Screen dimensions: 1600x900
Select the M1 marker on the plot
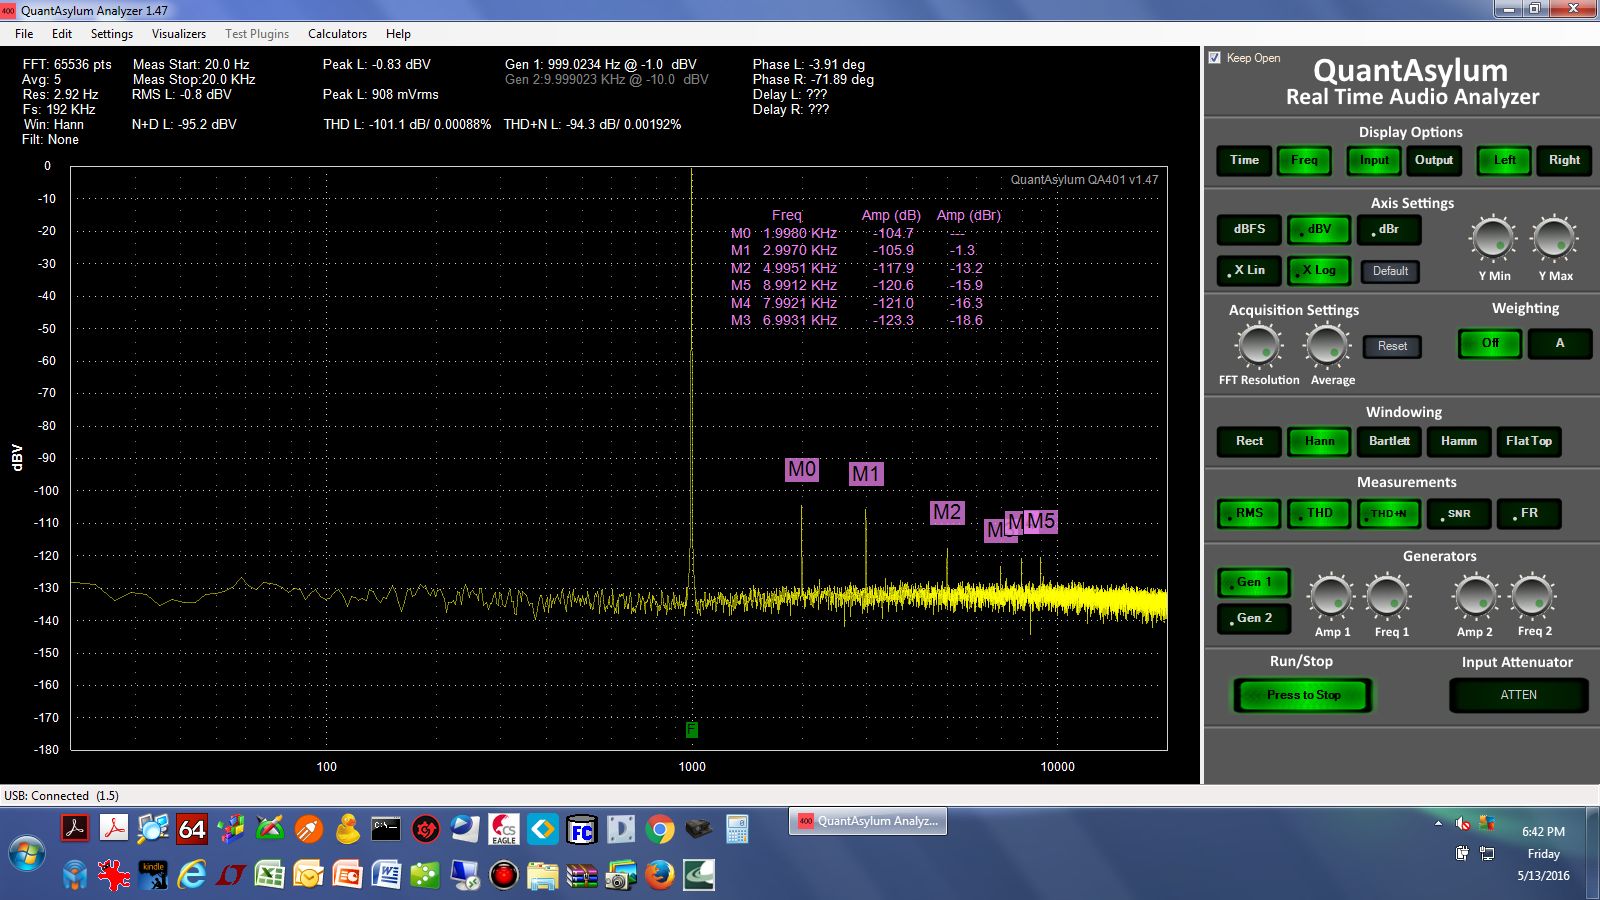pos(866,474)
